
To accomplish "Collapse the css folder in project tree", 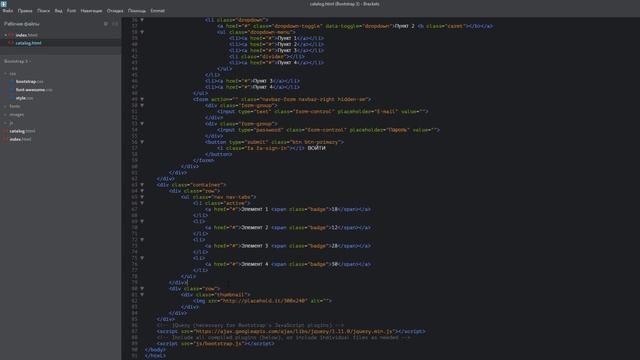I will click(x=6, y=74).
